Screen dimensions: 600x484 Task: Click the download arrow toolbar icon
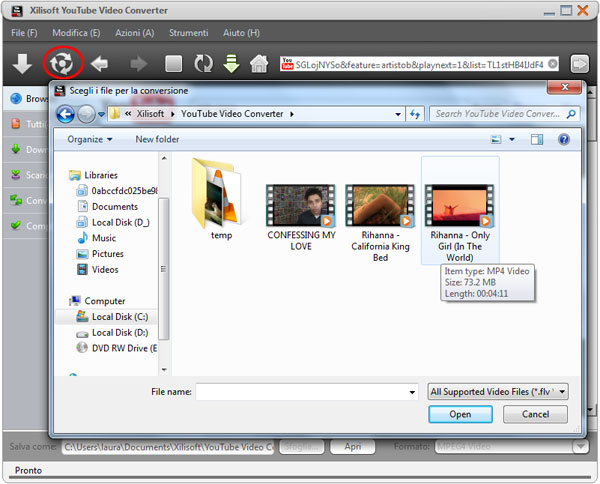click(22, 64)
